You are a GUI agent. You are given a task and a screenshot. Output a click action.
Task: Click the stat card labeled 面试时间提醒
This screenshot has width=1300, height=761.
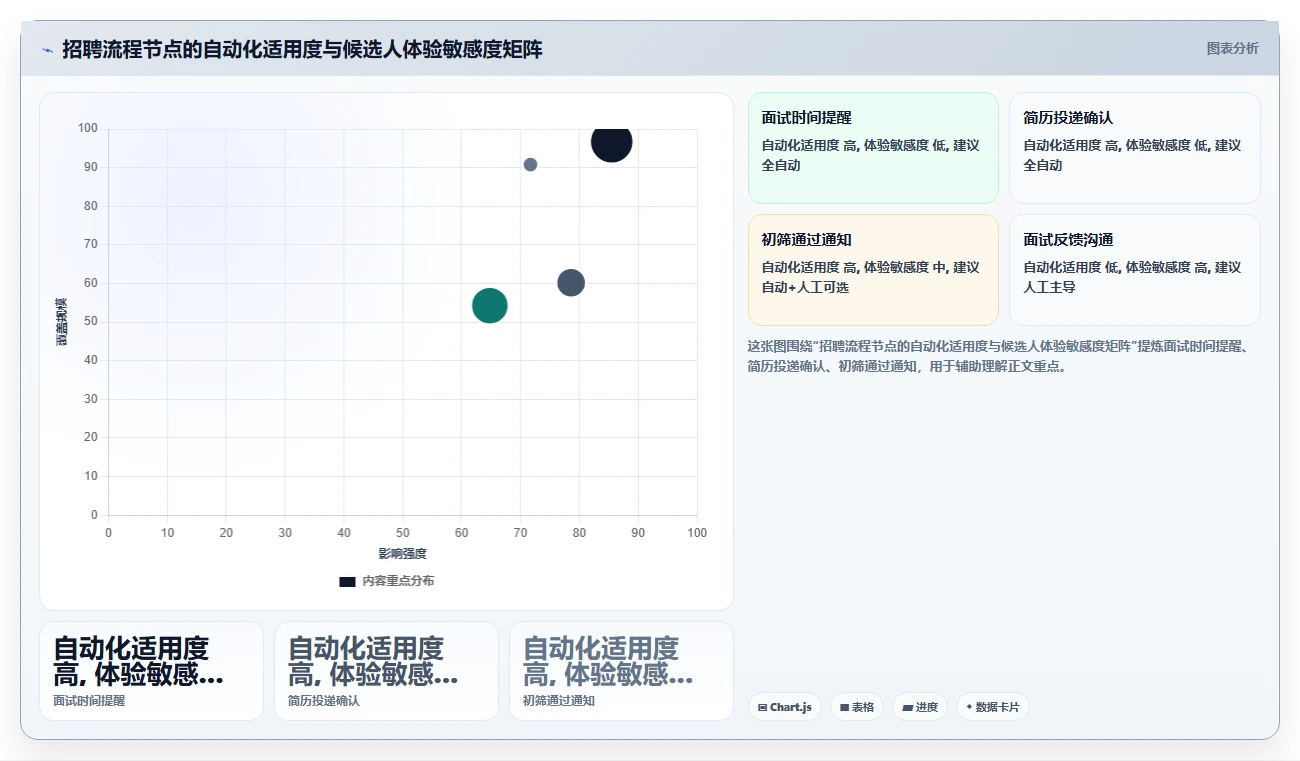pyautogui.click(x=151, y=671)
